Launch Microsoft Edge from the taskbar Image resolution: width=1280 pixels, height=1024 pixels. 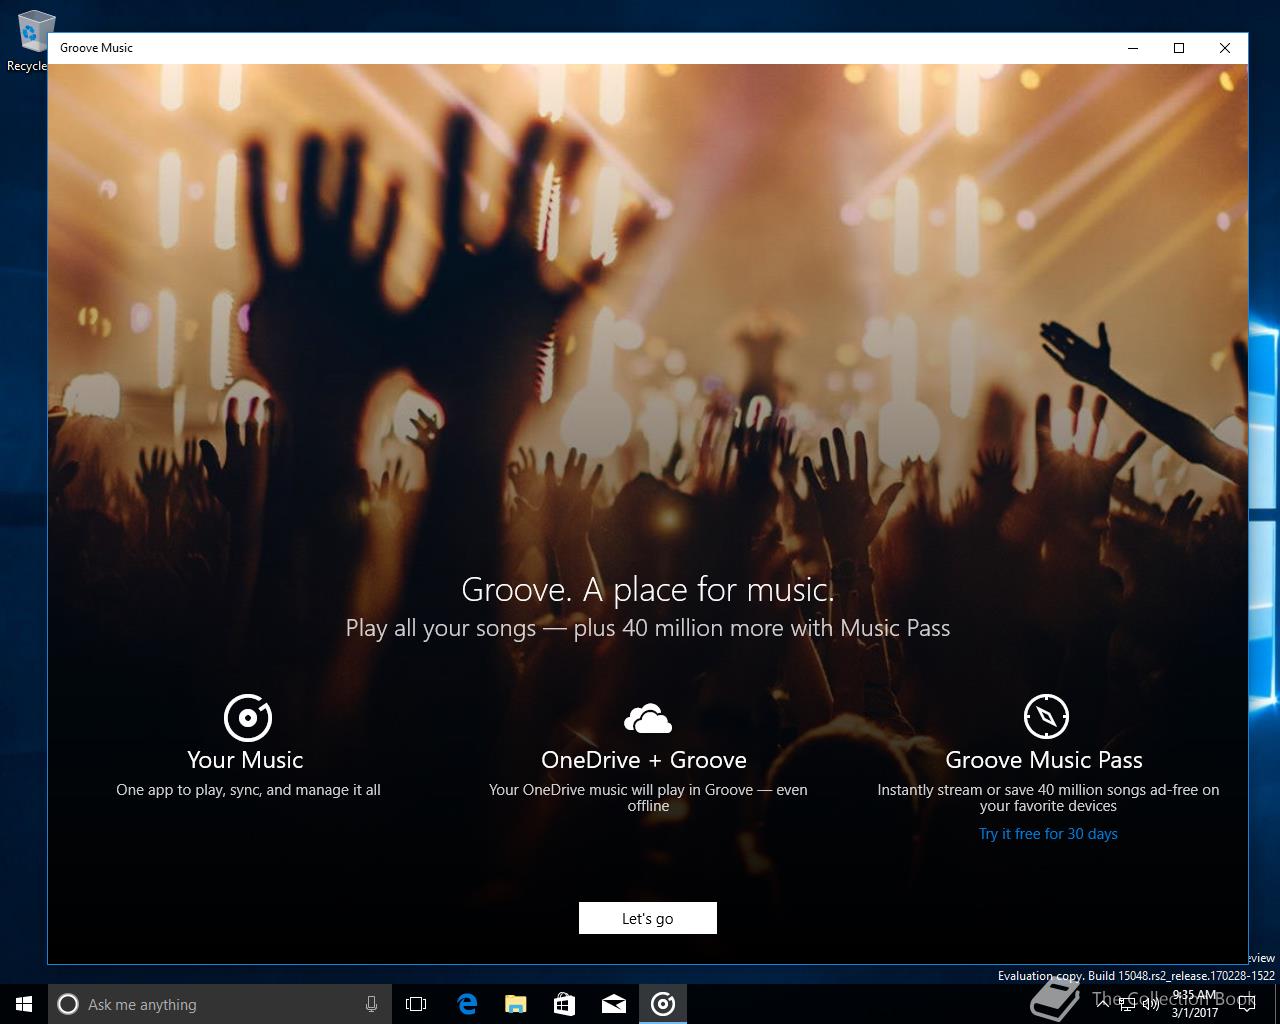[466, 1004]
